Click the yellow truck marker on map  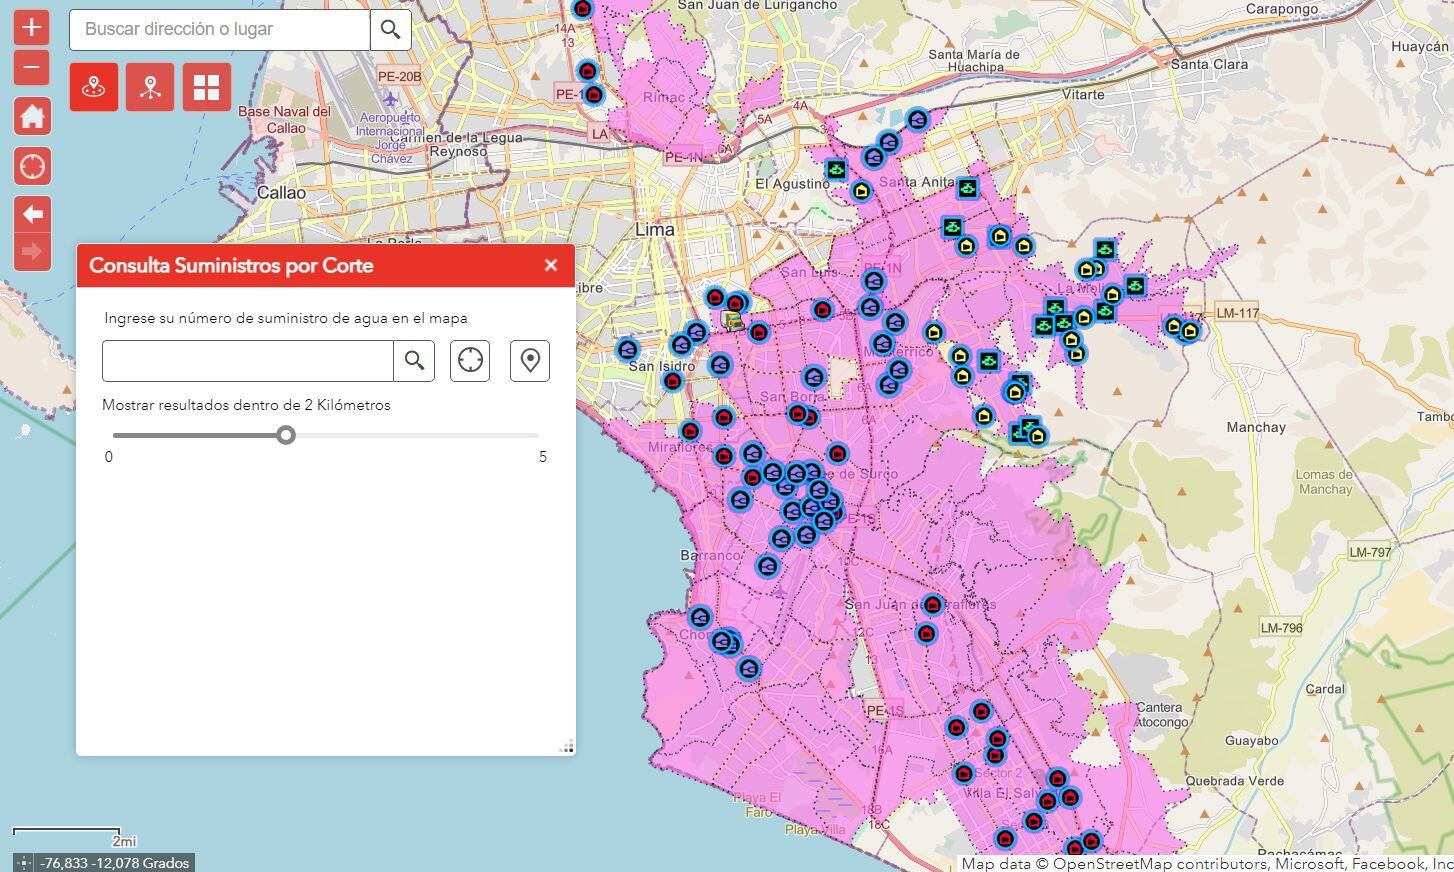[x=733, y=320]
